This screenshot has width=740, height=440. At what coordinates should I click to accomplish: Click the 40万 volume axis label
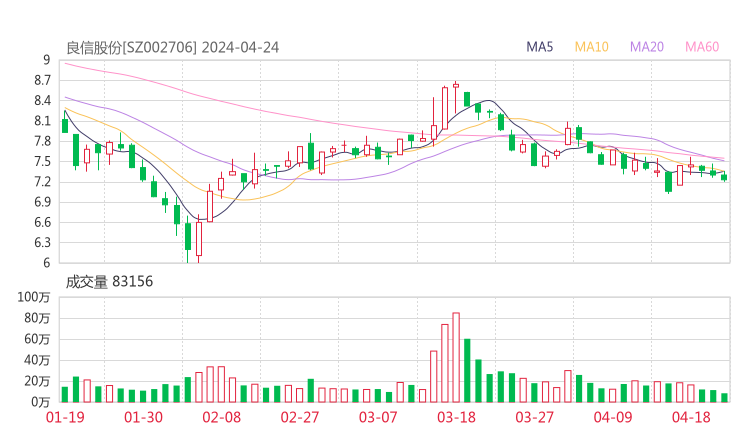[37, 360]
